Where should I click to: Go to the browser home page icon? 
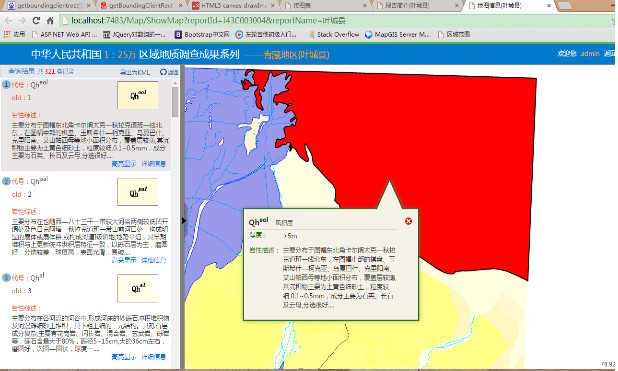tap(50, 21)
